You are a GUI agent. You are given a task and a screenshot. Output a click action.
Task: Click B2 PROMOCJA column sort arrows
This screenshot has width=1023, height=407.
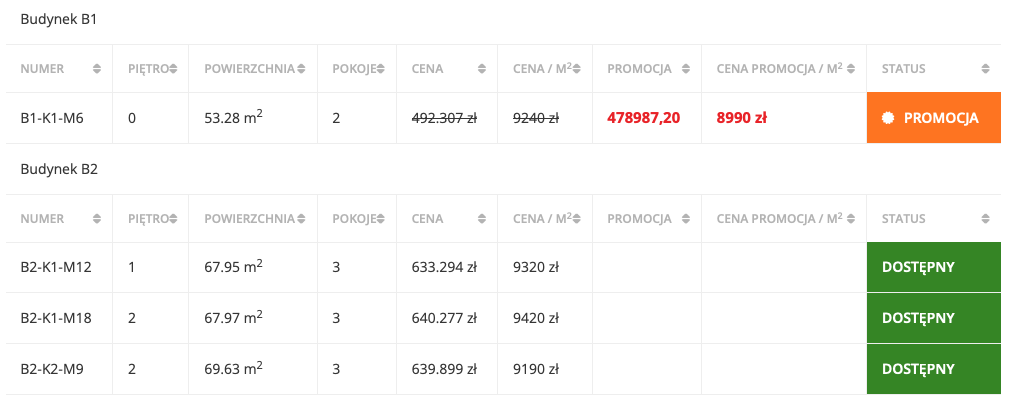click(x=686, y=219)
